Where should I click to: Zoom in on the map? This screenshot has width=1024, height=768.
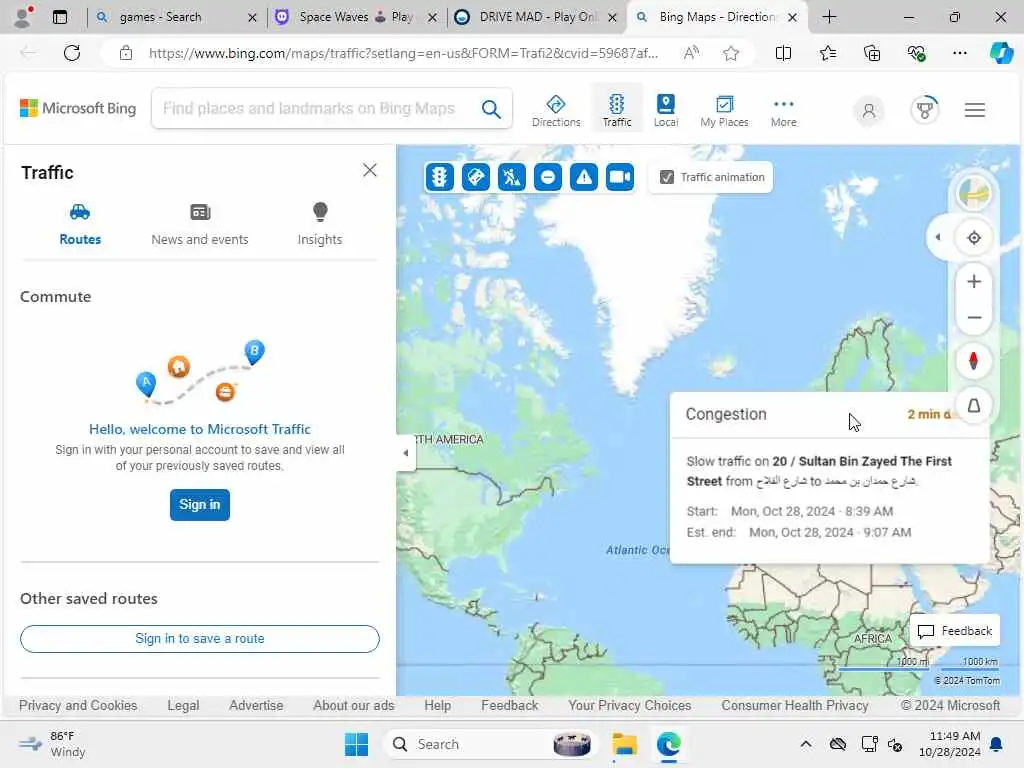[973, 281]
